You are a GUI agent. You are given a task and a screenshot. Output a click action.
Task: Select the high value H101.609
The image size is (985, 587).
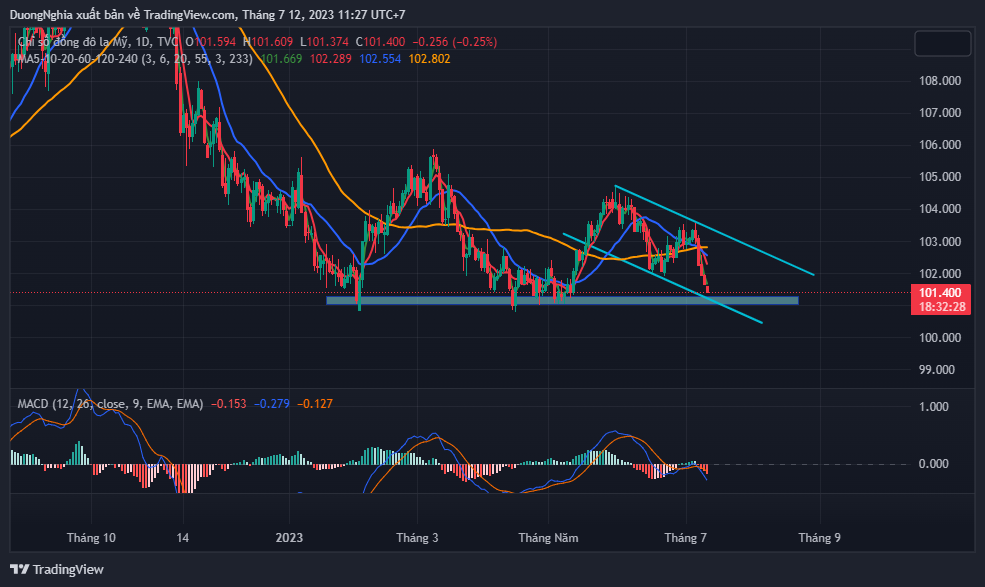click(x=268, y=42)
